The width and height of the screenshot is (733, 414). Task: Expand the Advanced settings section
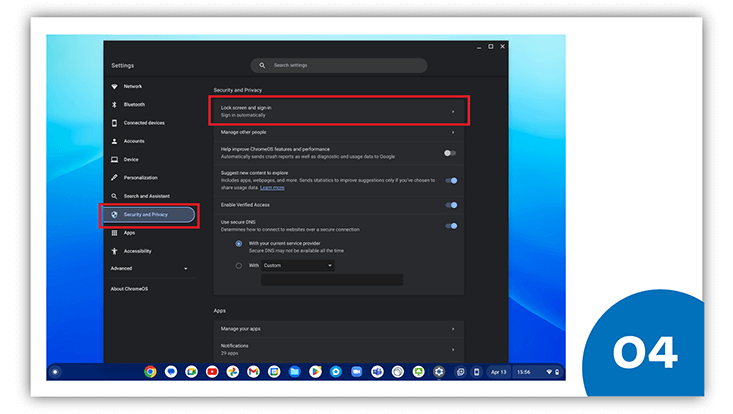pos(150,269)
